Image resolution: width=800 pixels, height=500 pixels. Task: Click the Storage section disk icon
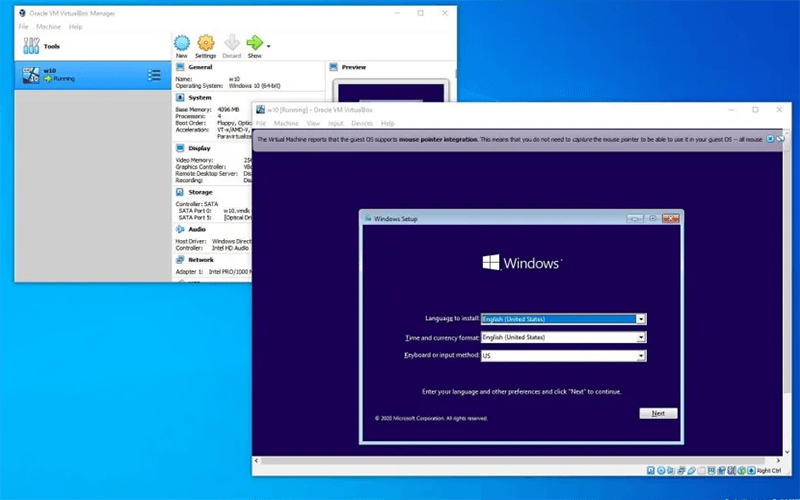180,192
